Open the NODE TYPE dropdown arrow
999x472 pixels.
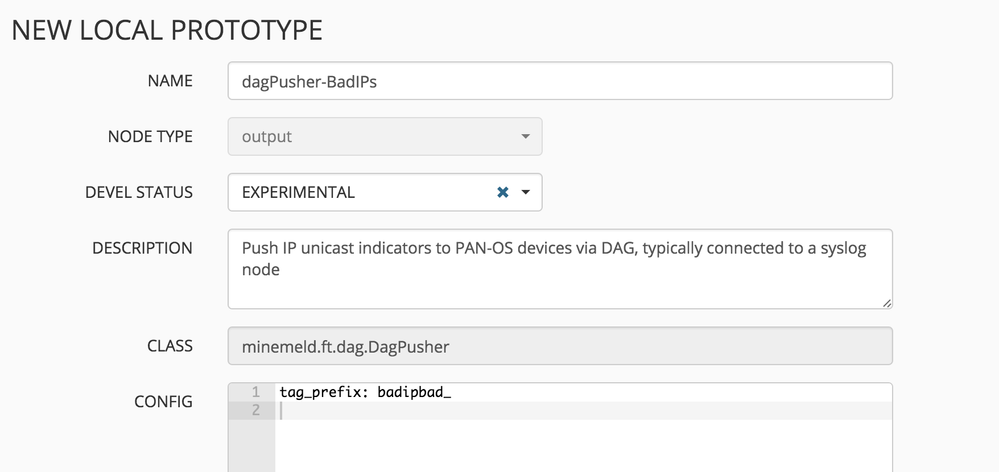[526, 136]
